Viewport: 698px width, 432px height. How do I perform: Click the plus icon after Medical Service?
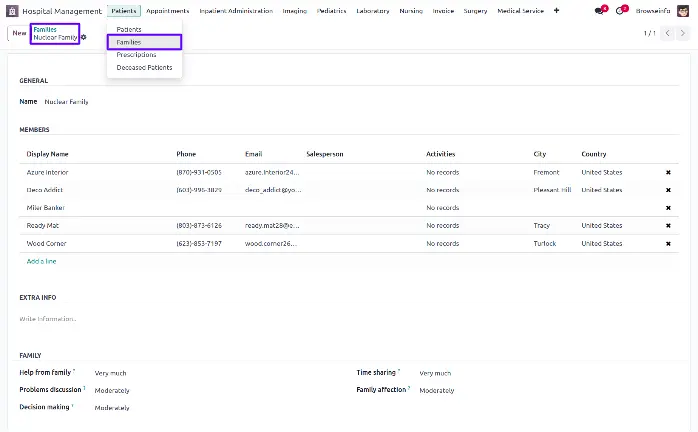tap(557, 10)
